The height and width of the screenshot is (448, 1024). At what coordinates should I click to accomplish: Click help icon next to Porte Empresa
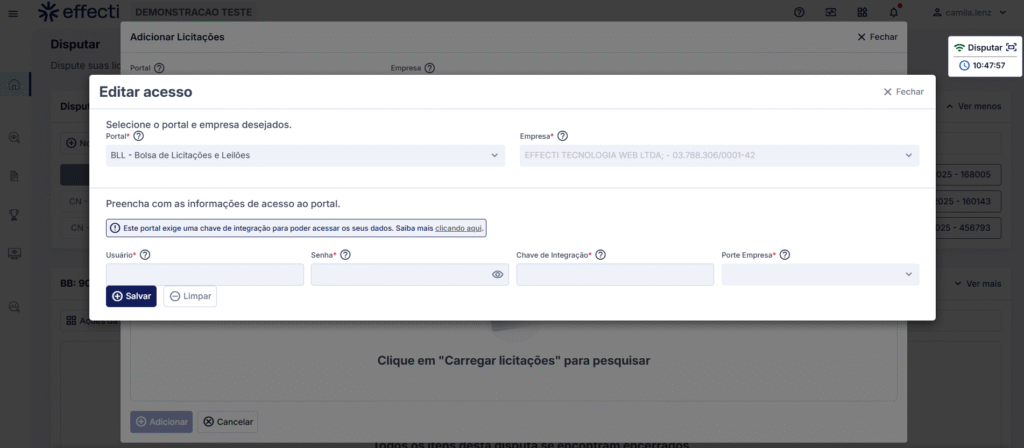[785, 255]
